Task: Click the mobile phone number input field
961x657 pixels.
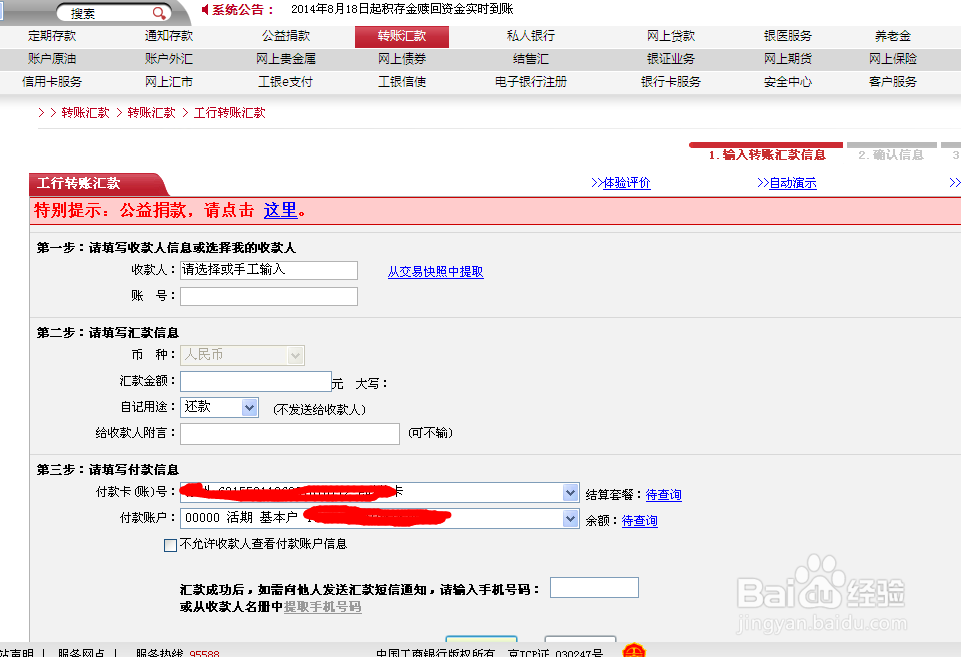Action: click(594, 587)
